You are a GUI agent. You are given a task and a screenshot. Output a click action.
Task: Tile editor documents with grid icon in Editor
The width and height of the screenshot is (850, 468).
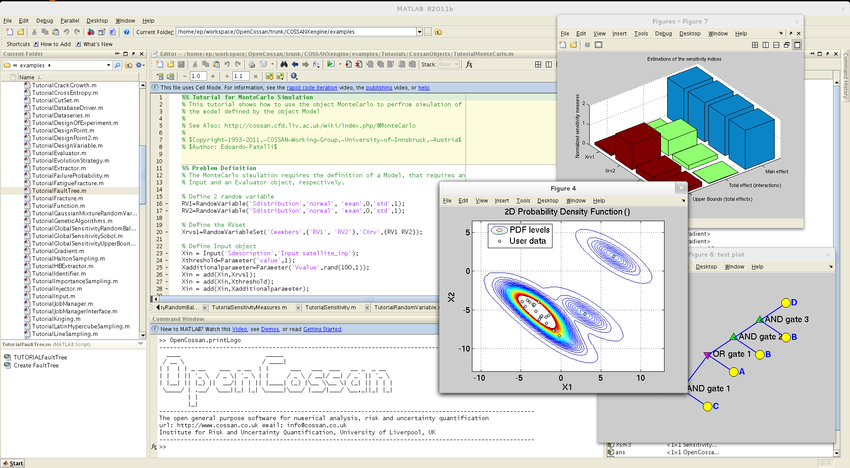click(x=538, y=64)
